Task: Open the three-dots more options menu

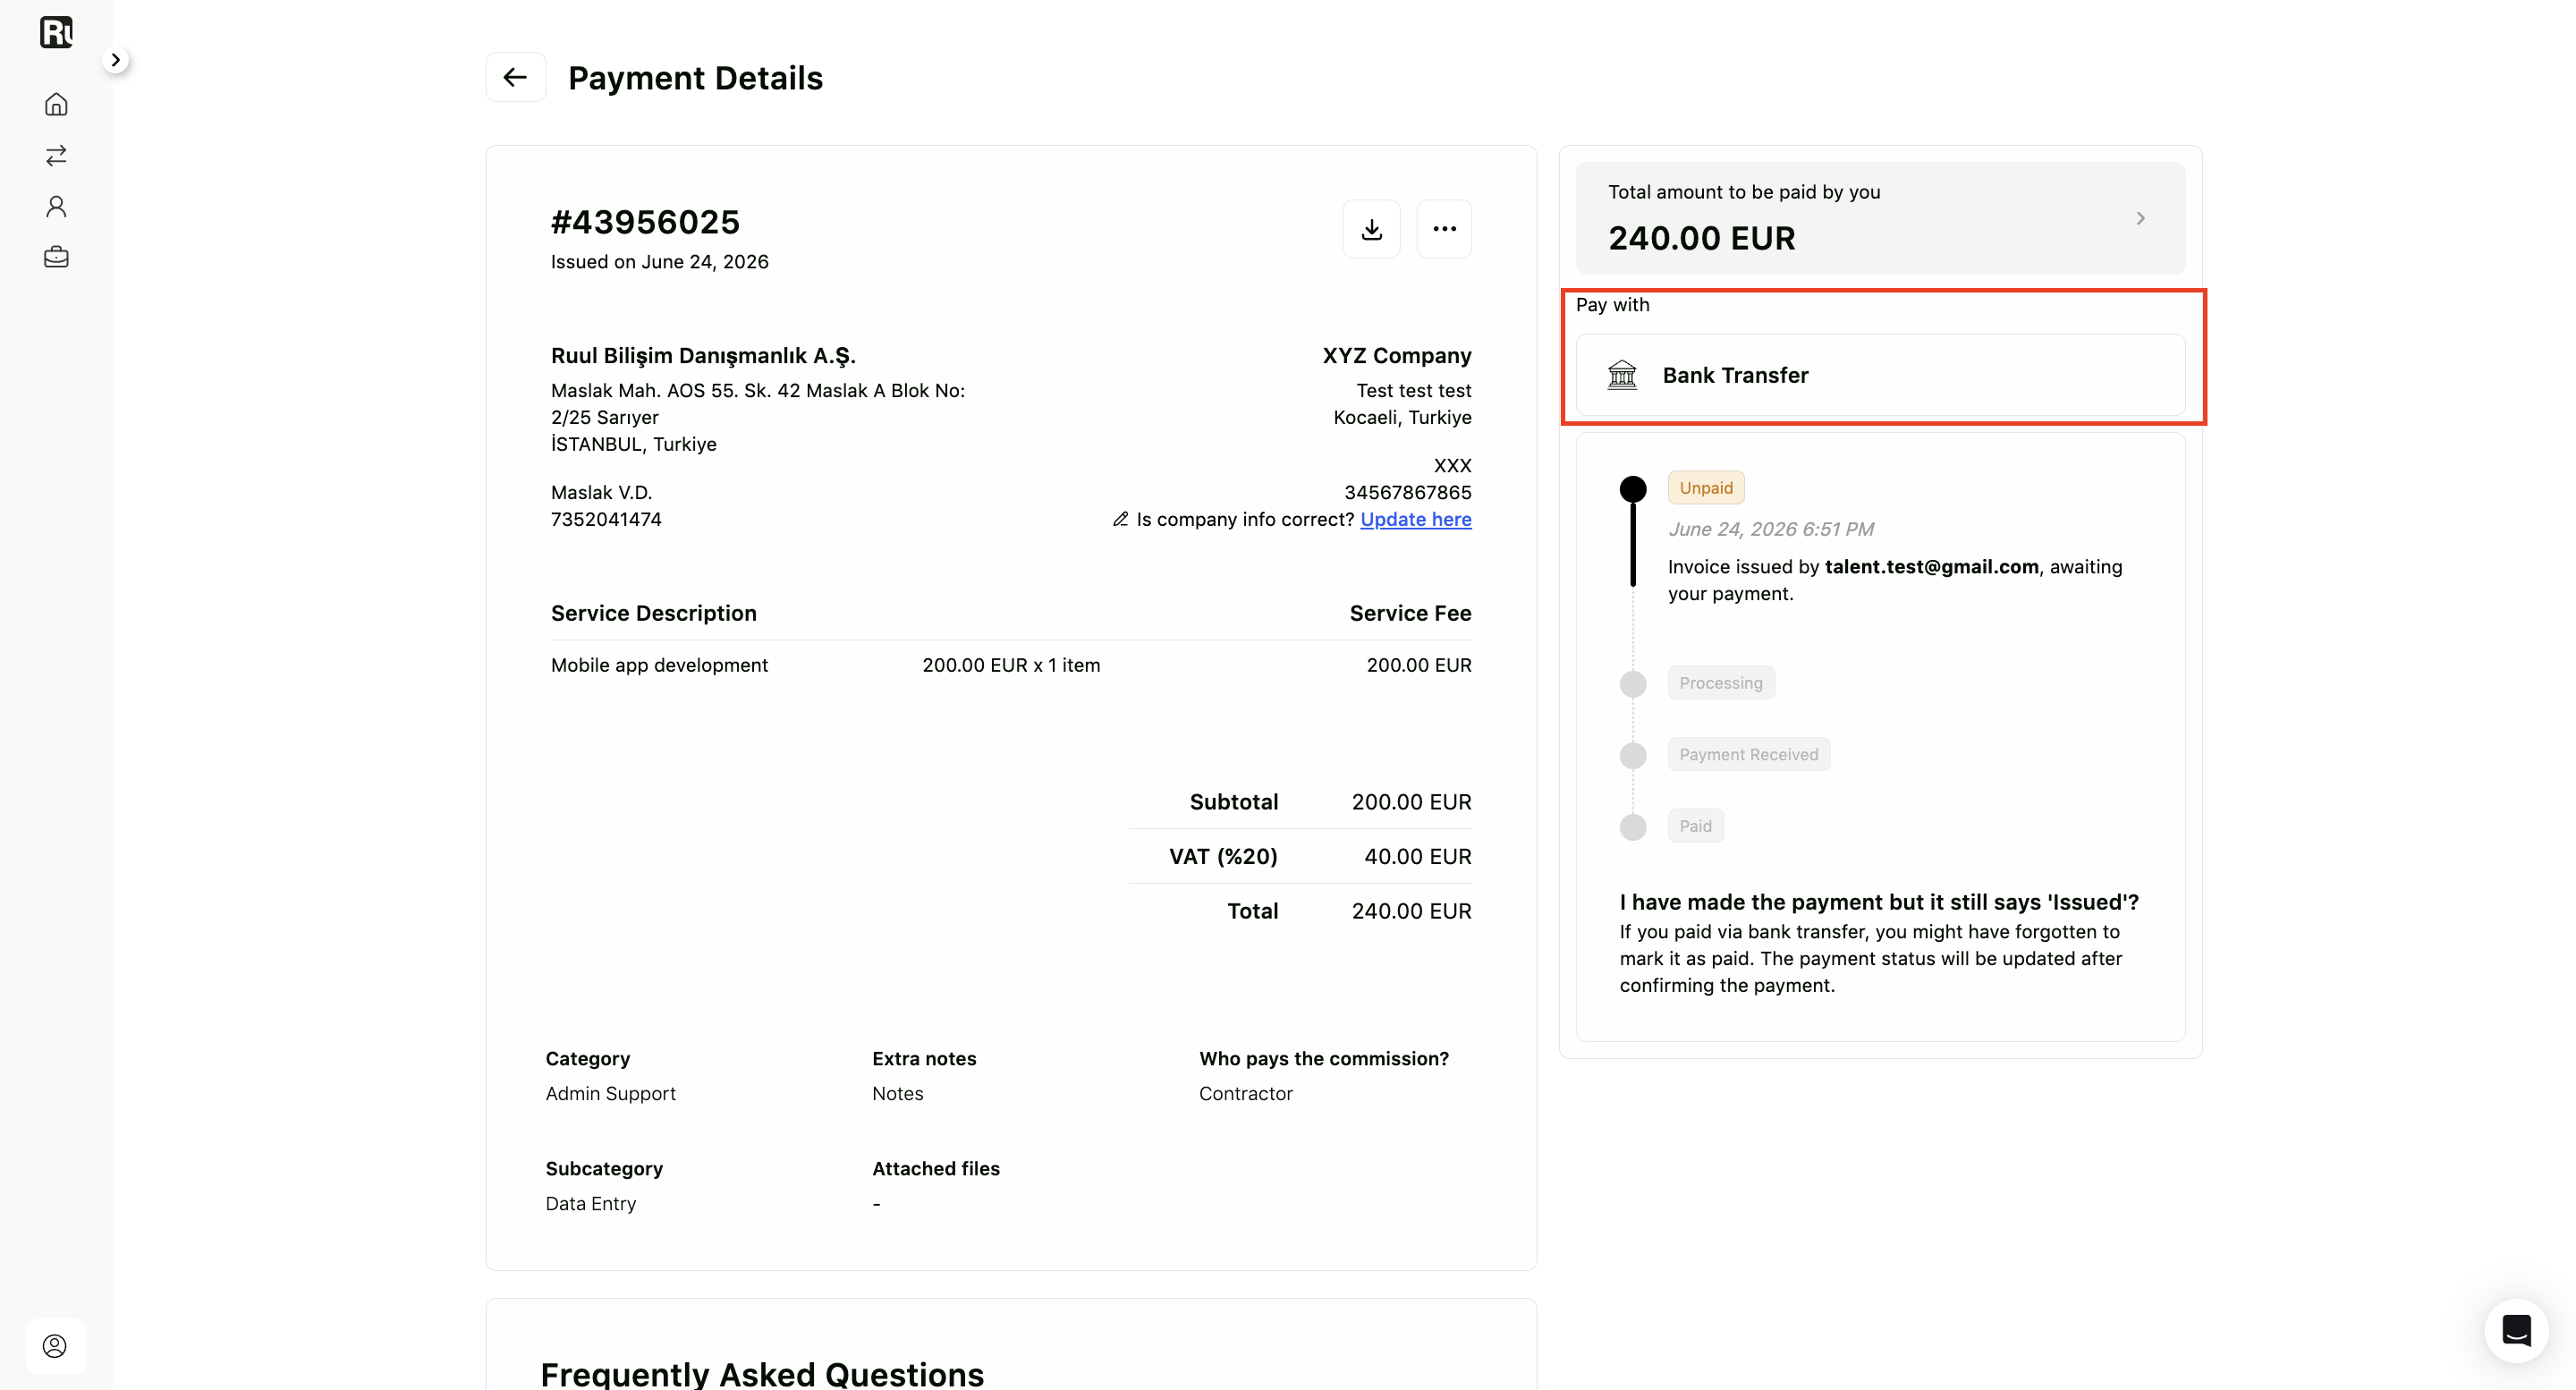Action: pos(1444,229)
